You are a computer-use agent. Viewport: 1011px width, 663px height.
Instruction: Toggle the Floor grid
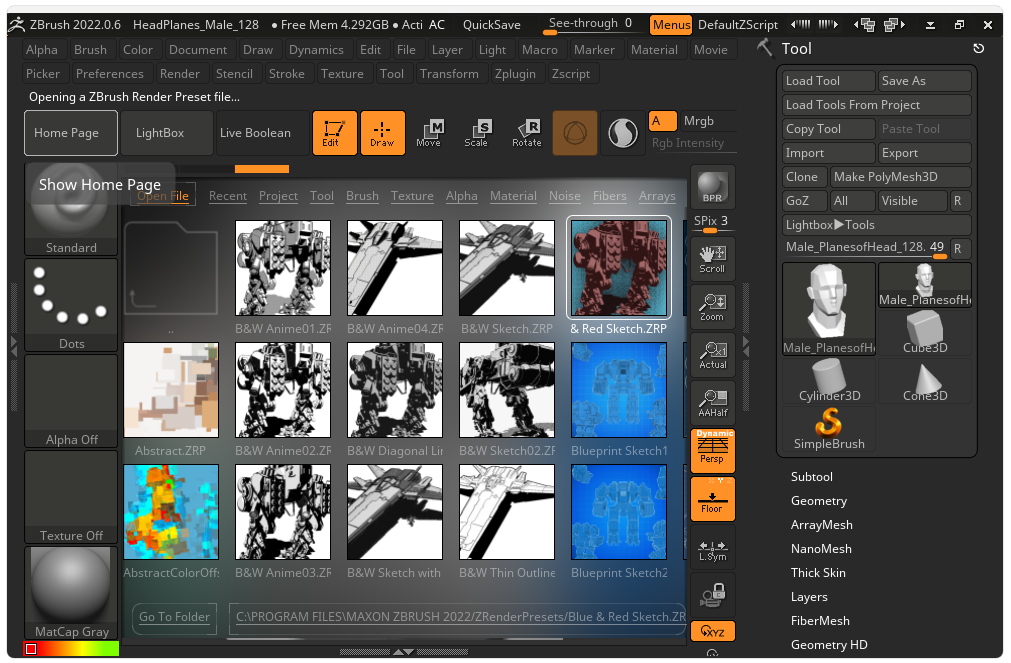[x=712, y=499]
